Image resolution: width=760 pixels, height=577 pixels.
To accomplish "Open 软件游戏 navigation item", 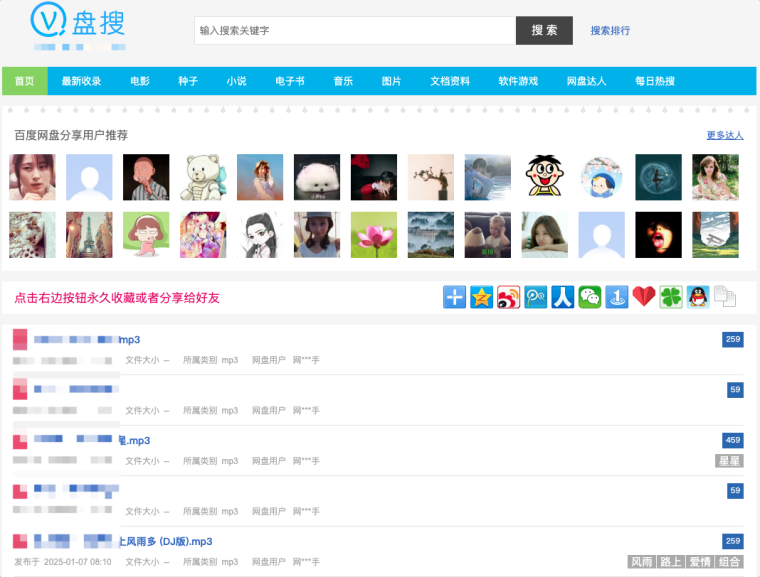I will [519, 81].
